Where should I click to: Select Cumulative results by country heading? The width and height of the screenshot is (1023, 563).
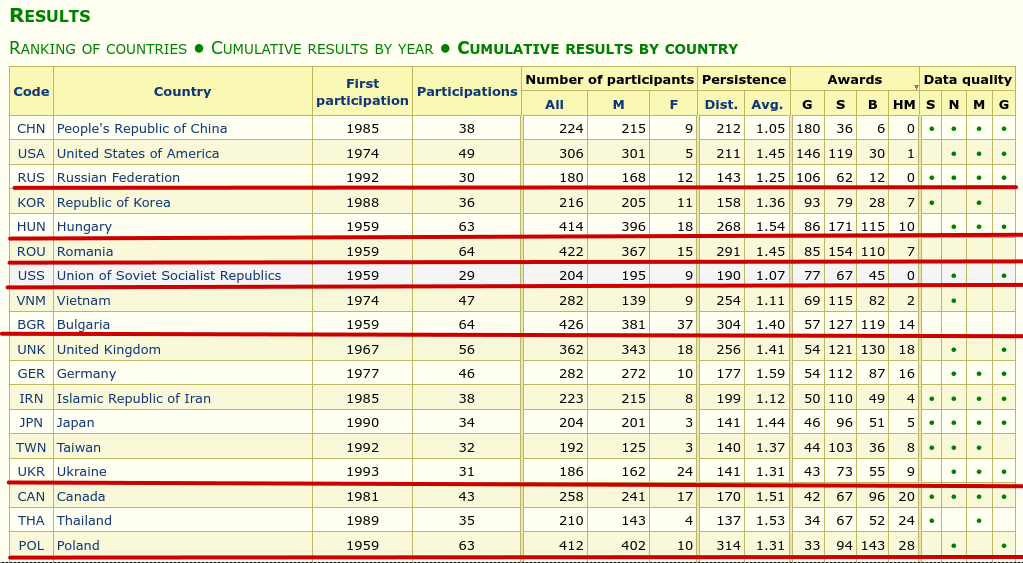[597, 49]
